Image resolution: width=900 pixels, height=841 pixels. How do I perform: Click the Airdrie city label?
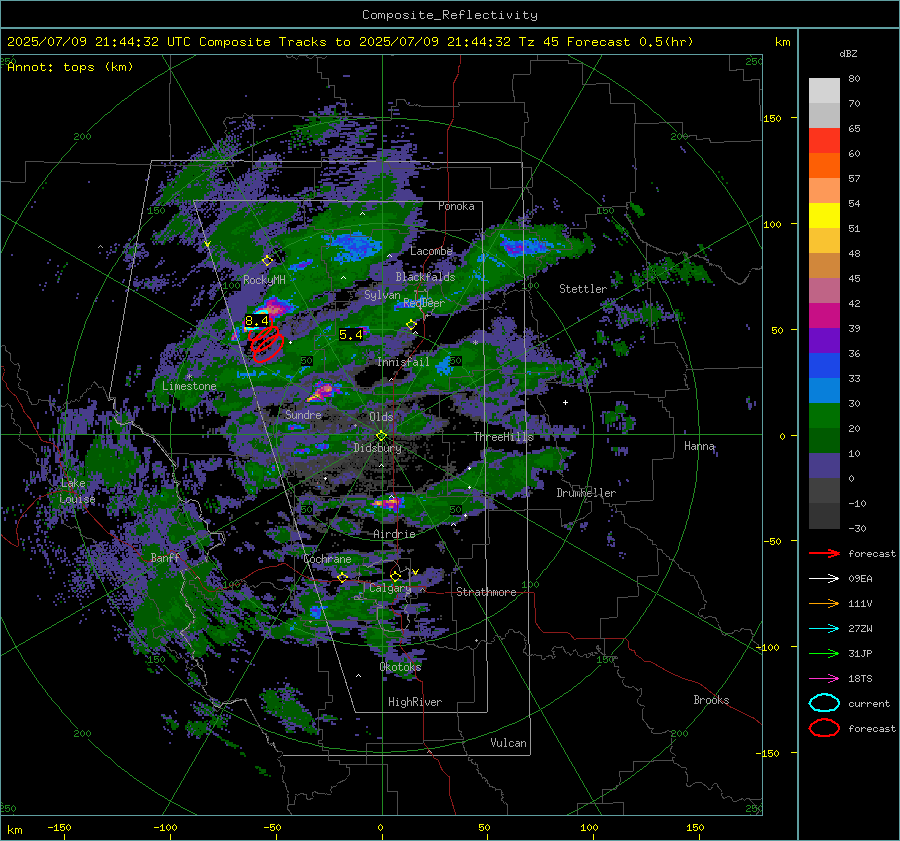(x=394, y=534)
